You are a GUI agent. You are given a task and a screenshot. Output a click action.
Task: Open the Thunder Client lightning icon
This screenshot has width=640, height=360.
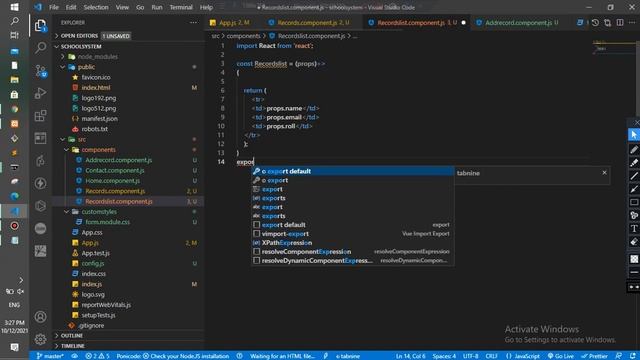click(40, 183)
